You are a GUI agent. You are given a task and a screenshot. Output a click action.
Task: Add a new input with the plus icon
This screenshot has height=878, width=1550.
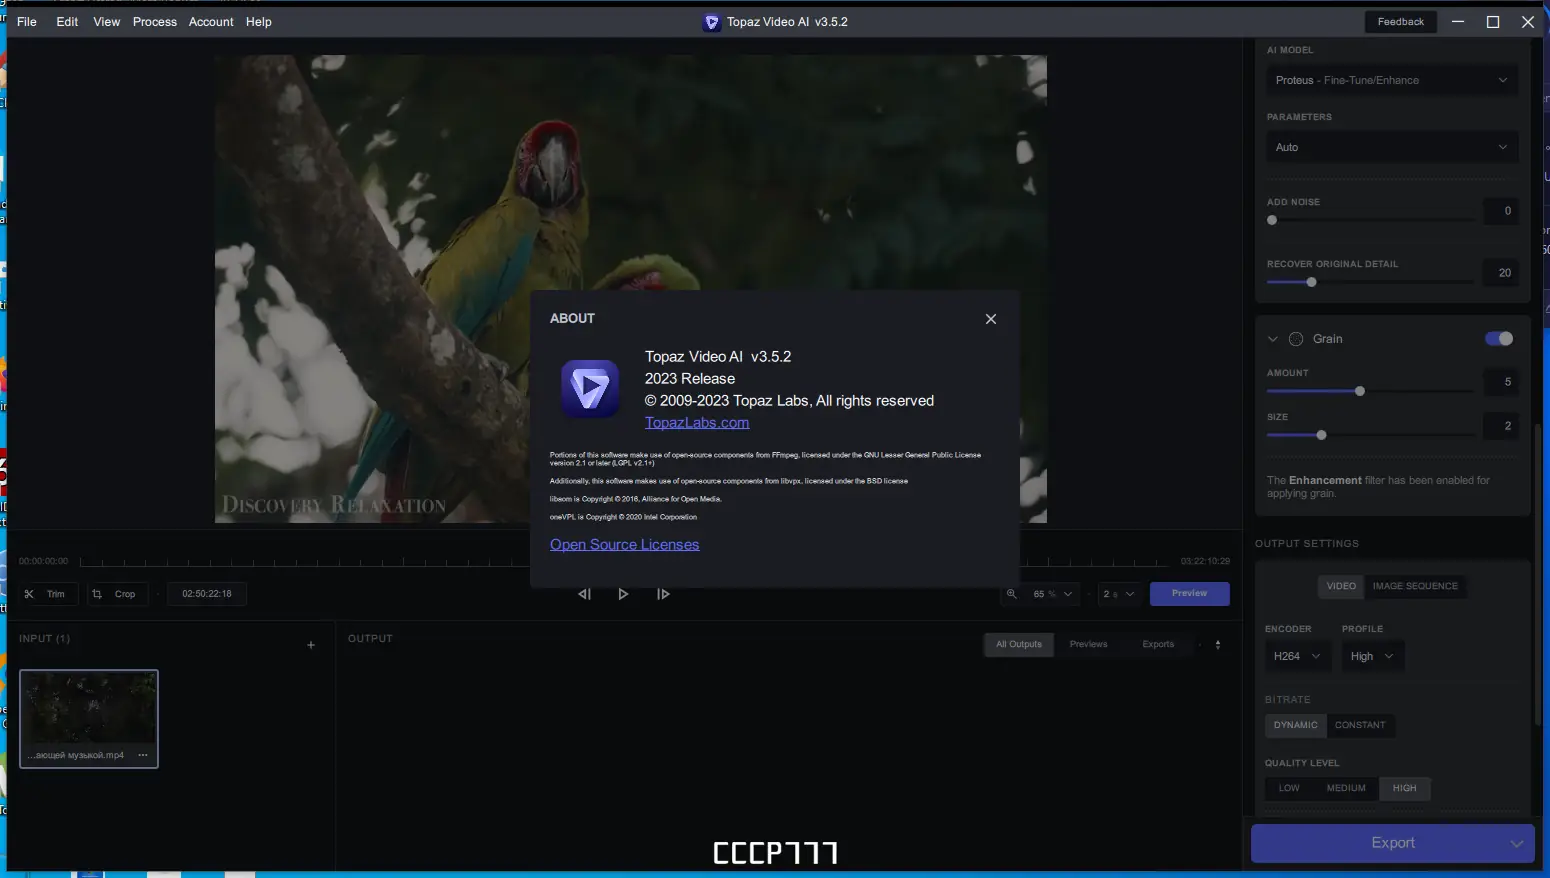tap(310, 644)
